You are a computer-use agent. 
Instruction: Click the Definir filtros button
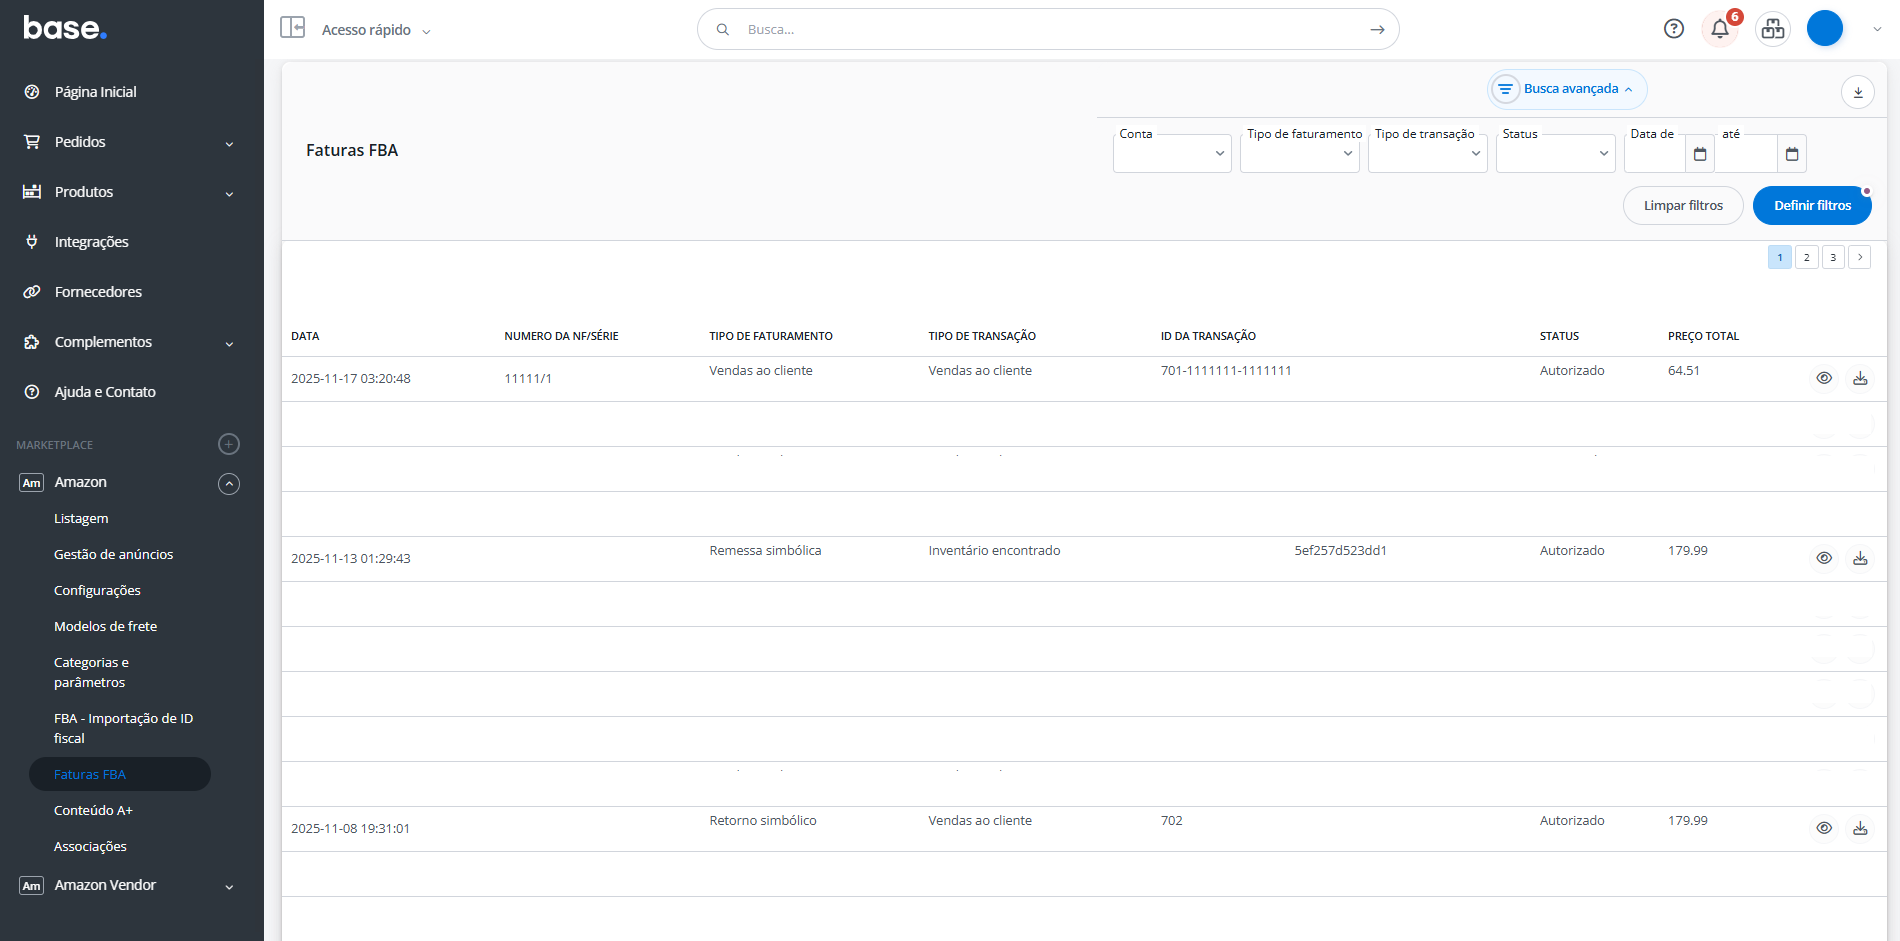coord(1811,205)
